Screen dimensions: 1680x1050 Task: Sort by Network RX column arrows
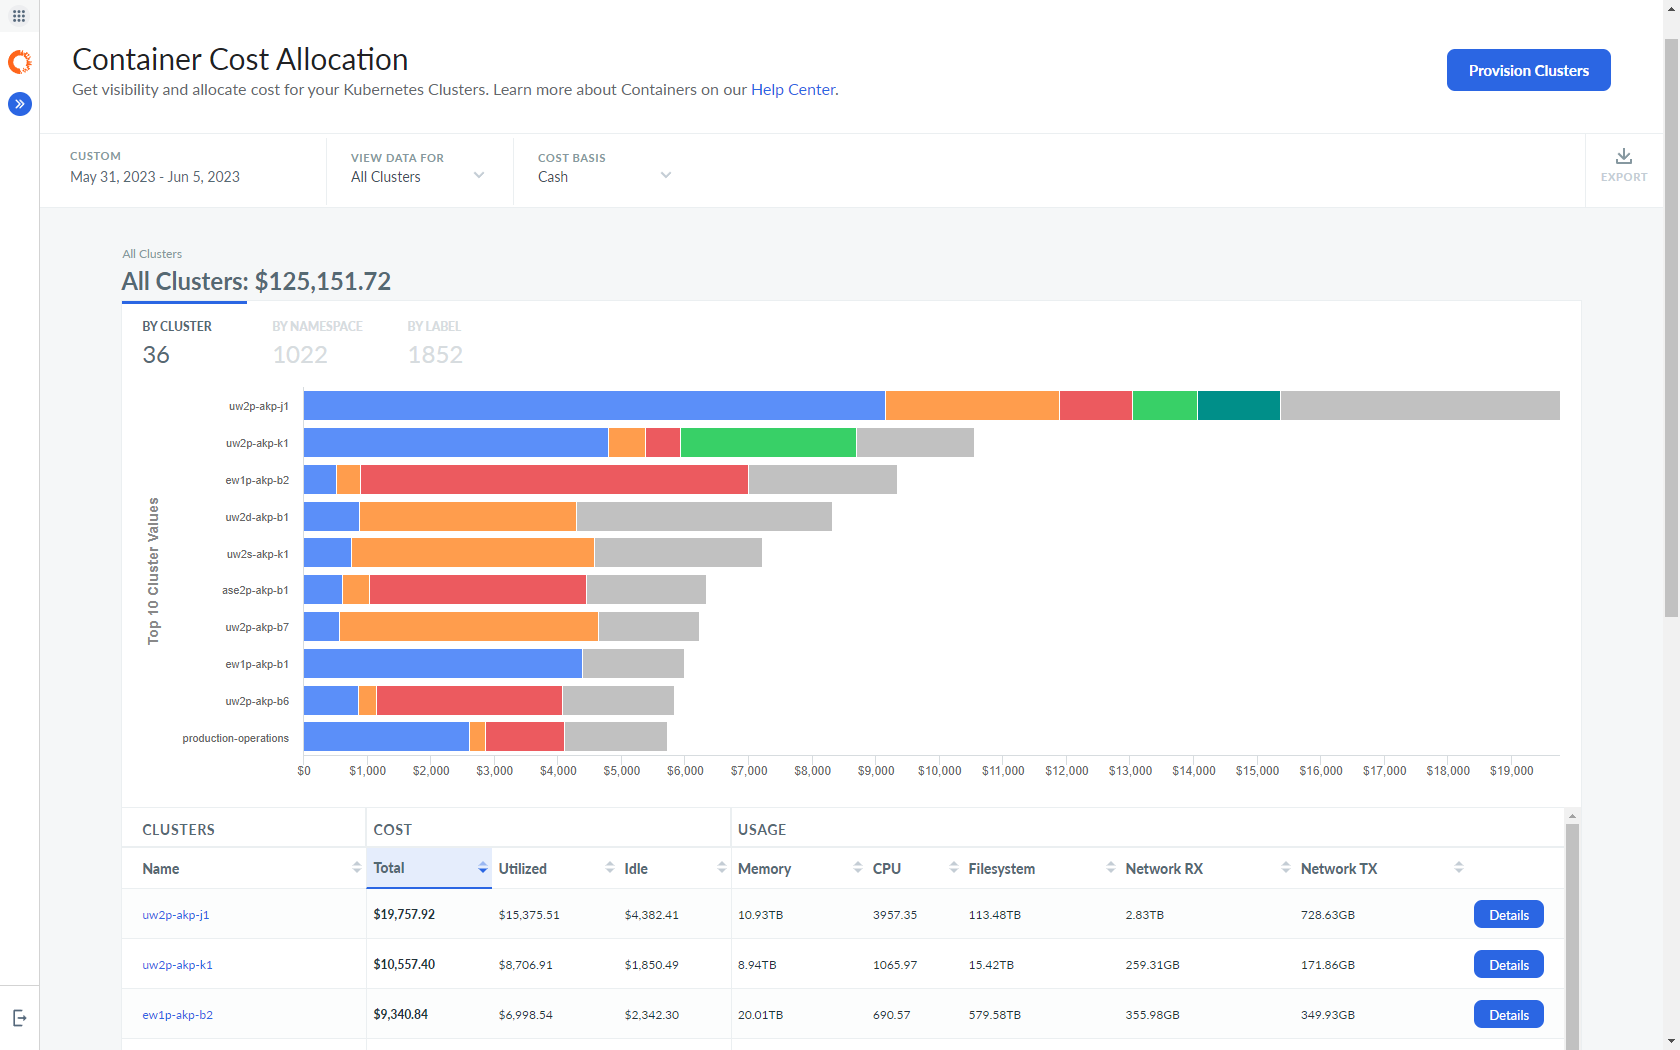[1286, 868]
